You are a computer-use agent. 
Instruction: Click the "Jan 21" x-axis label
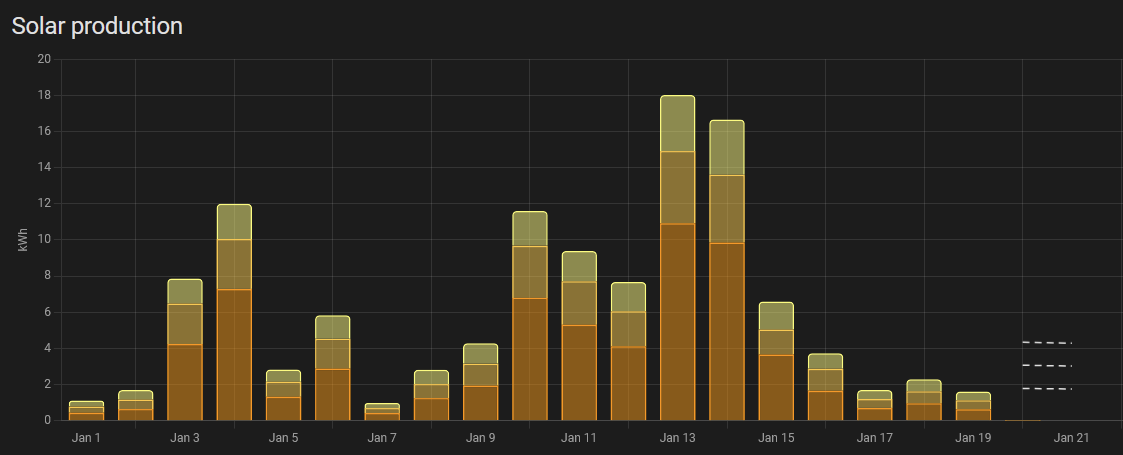click(1072, 437)
